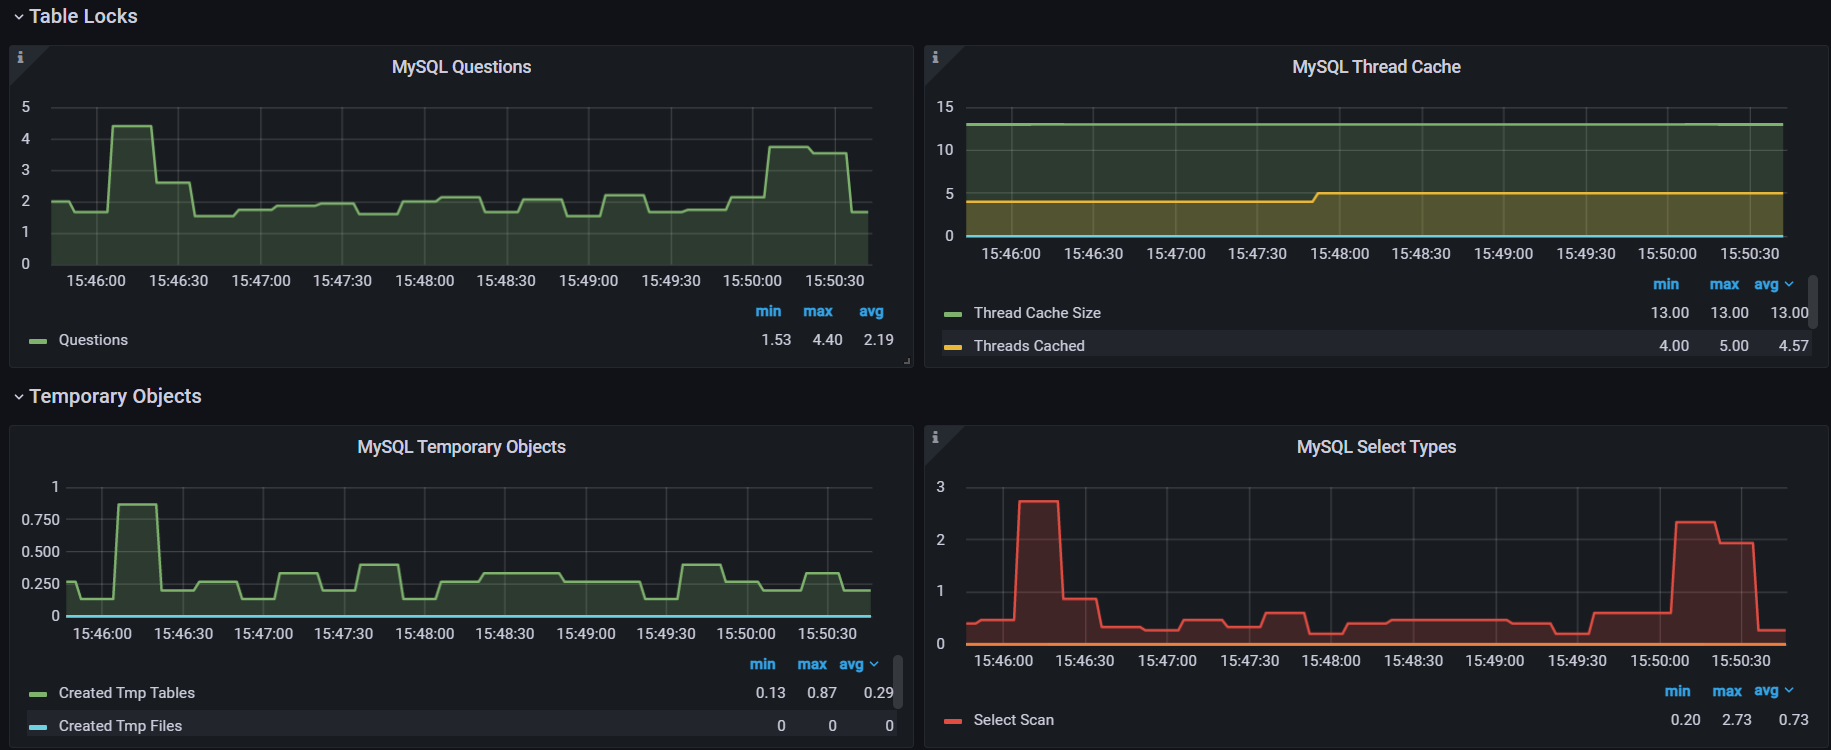Sort Select Types legend by min
The image size is (1831, 750).
click(x=1677, y=691)
